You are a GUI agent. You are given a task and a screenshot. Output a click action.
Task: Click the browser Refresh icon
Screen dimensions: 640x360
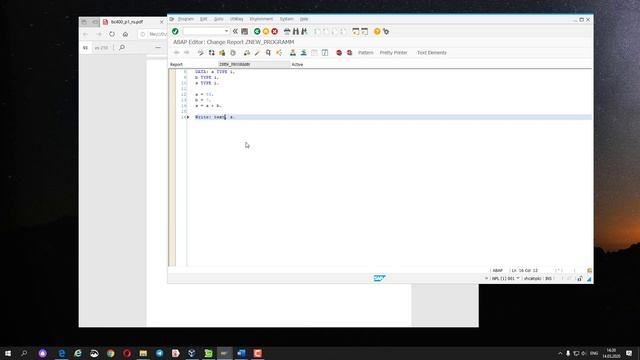tap(112, 34)
